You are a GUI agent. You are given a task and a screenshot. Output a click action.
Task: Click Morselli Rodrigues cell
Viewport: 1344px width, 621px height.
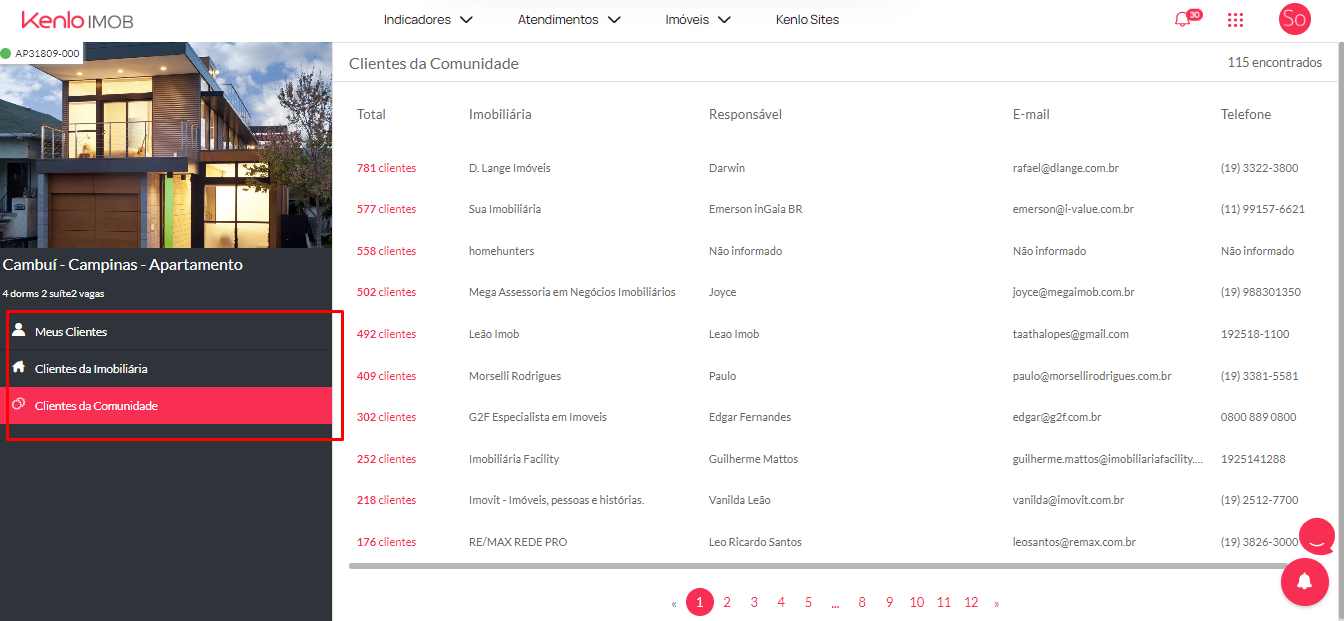point(515,376)
